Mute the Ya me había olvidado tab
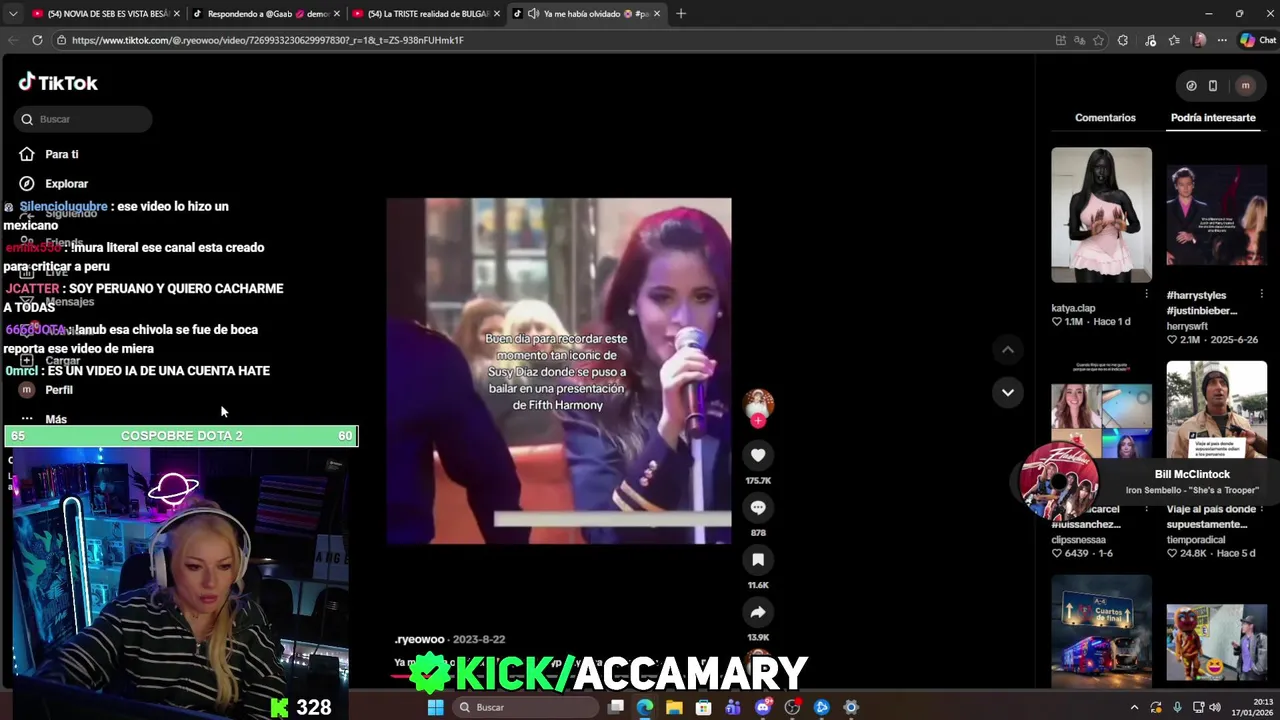Screen dimensions: 1280x720 [533, 14]
